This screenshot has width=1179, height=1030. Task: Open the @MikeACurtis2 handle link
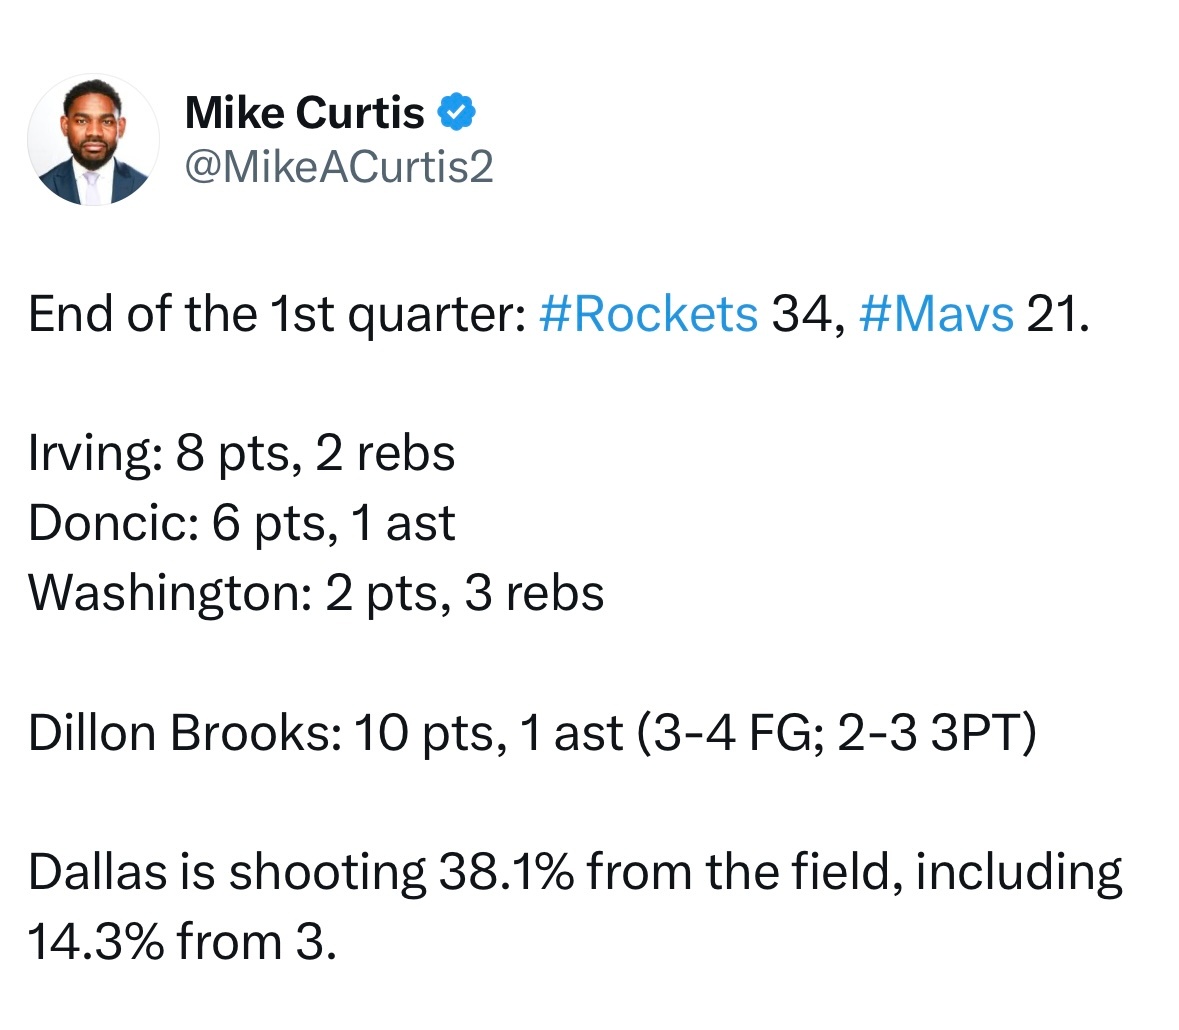[339, 166]
